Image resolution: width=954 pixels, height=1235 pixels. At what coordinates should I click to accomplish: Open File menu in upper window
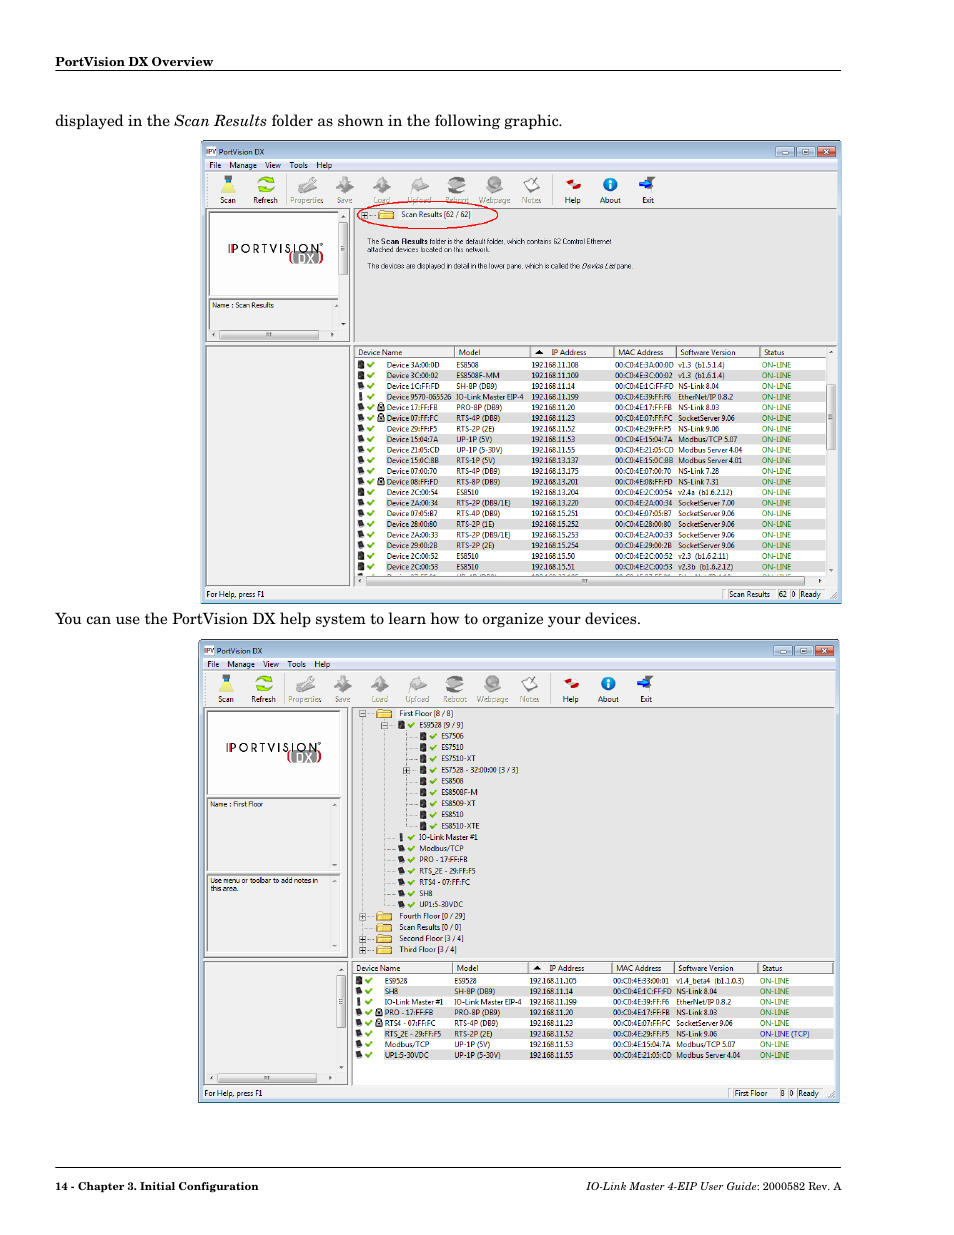tap(215, 165)
